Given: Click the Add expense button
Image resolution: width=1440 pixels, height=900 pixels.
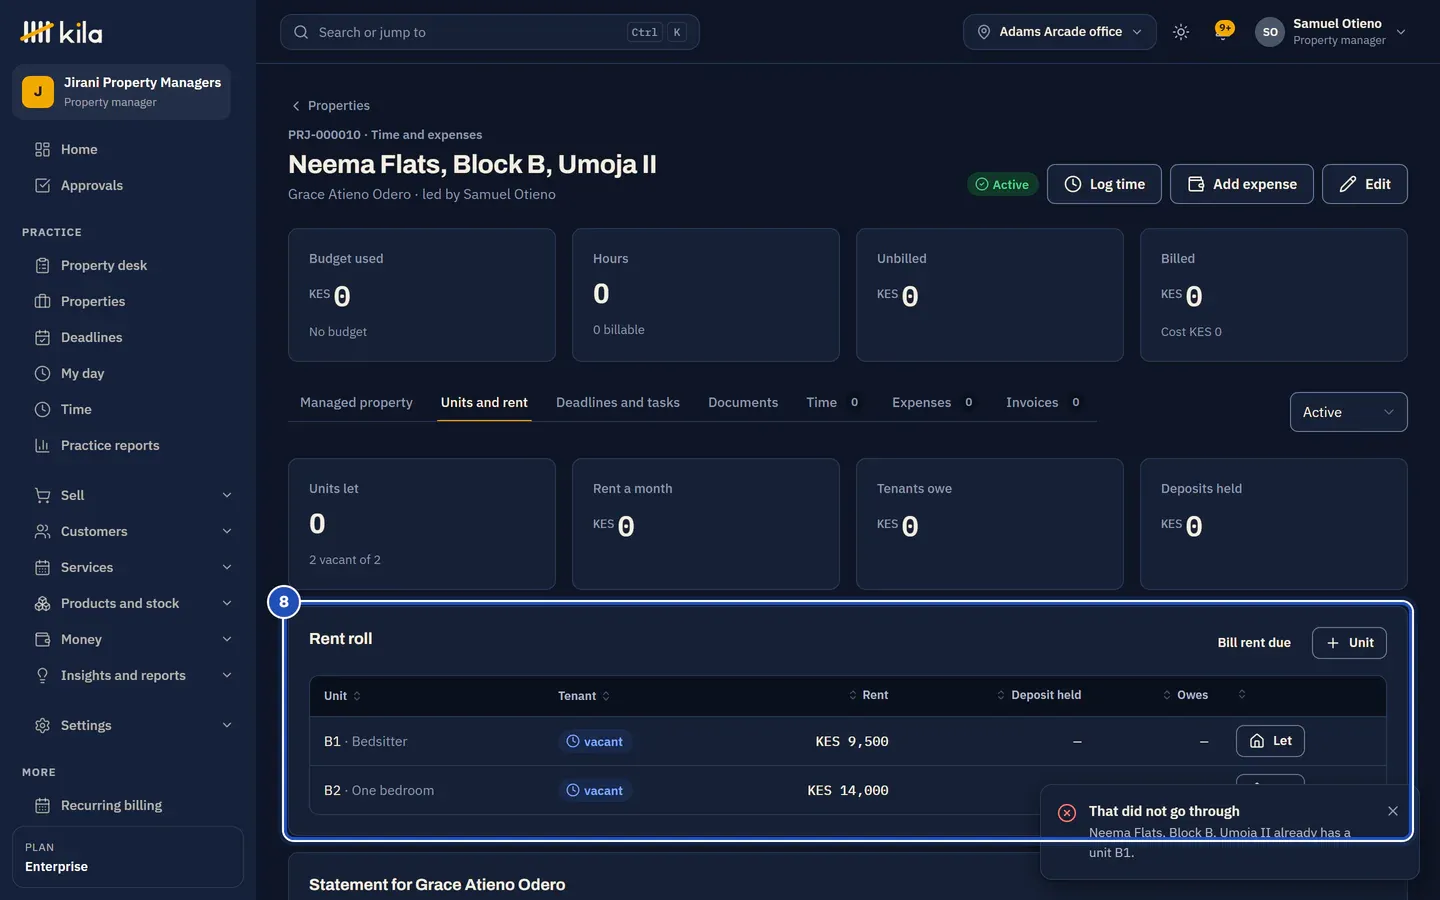Looking at the screenshot, I should tap(1242, 184).
